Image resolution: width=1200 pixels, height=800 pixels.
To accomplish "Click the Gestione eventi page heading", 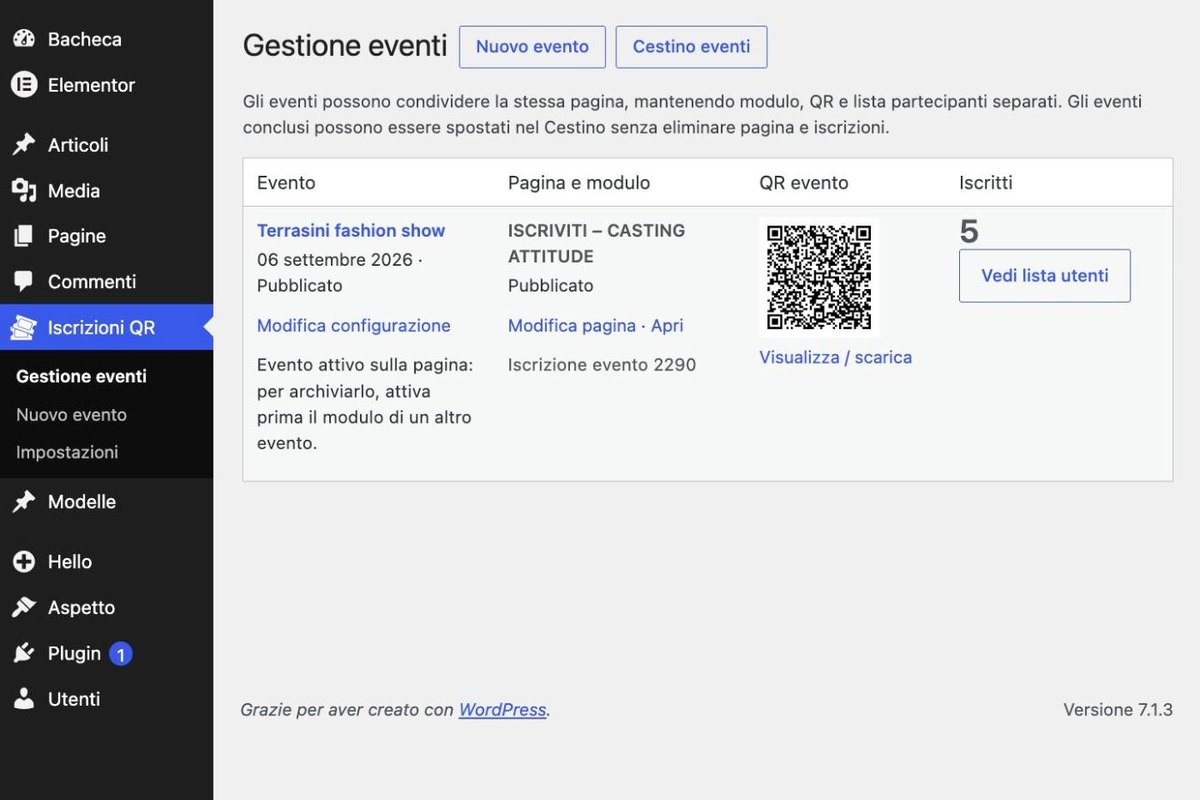I will (345, 46).
